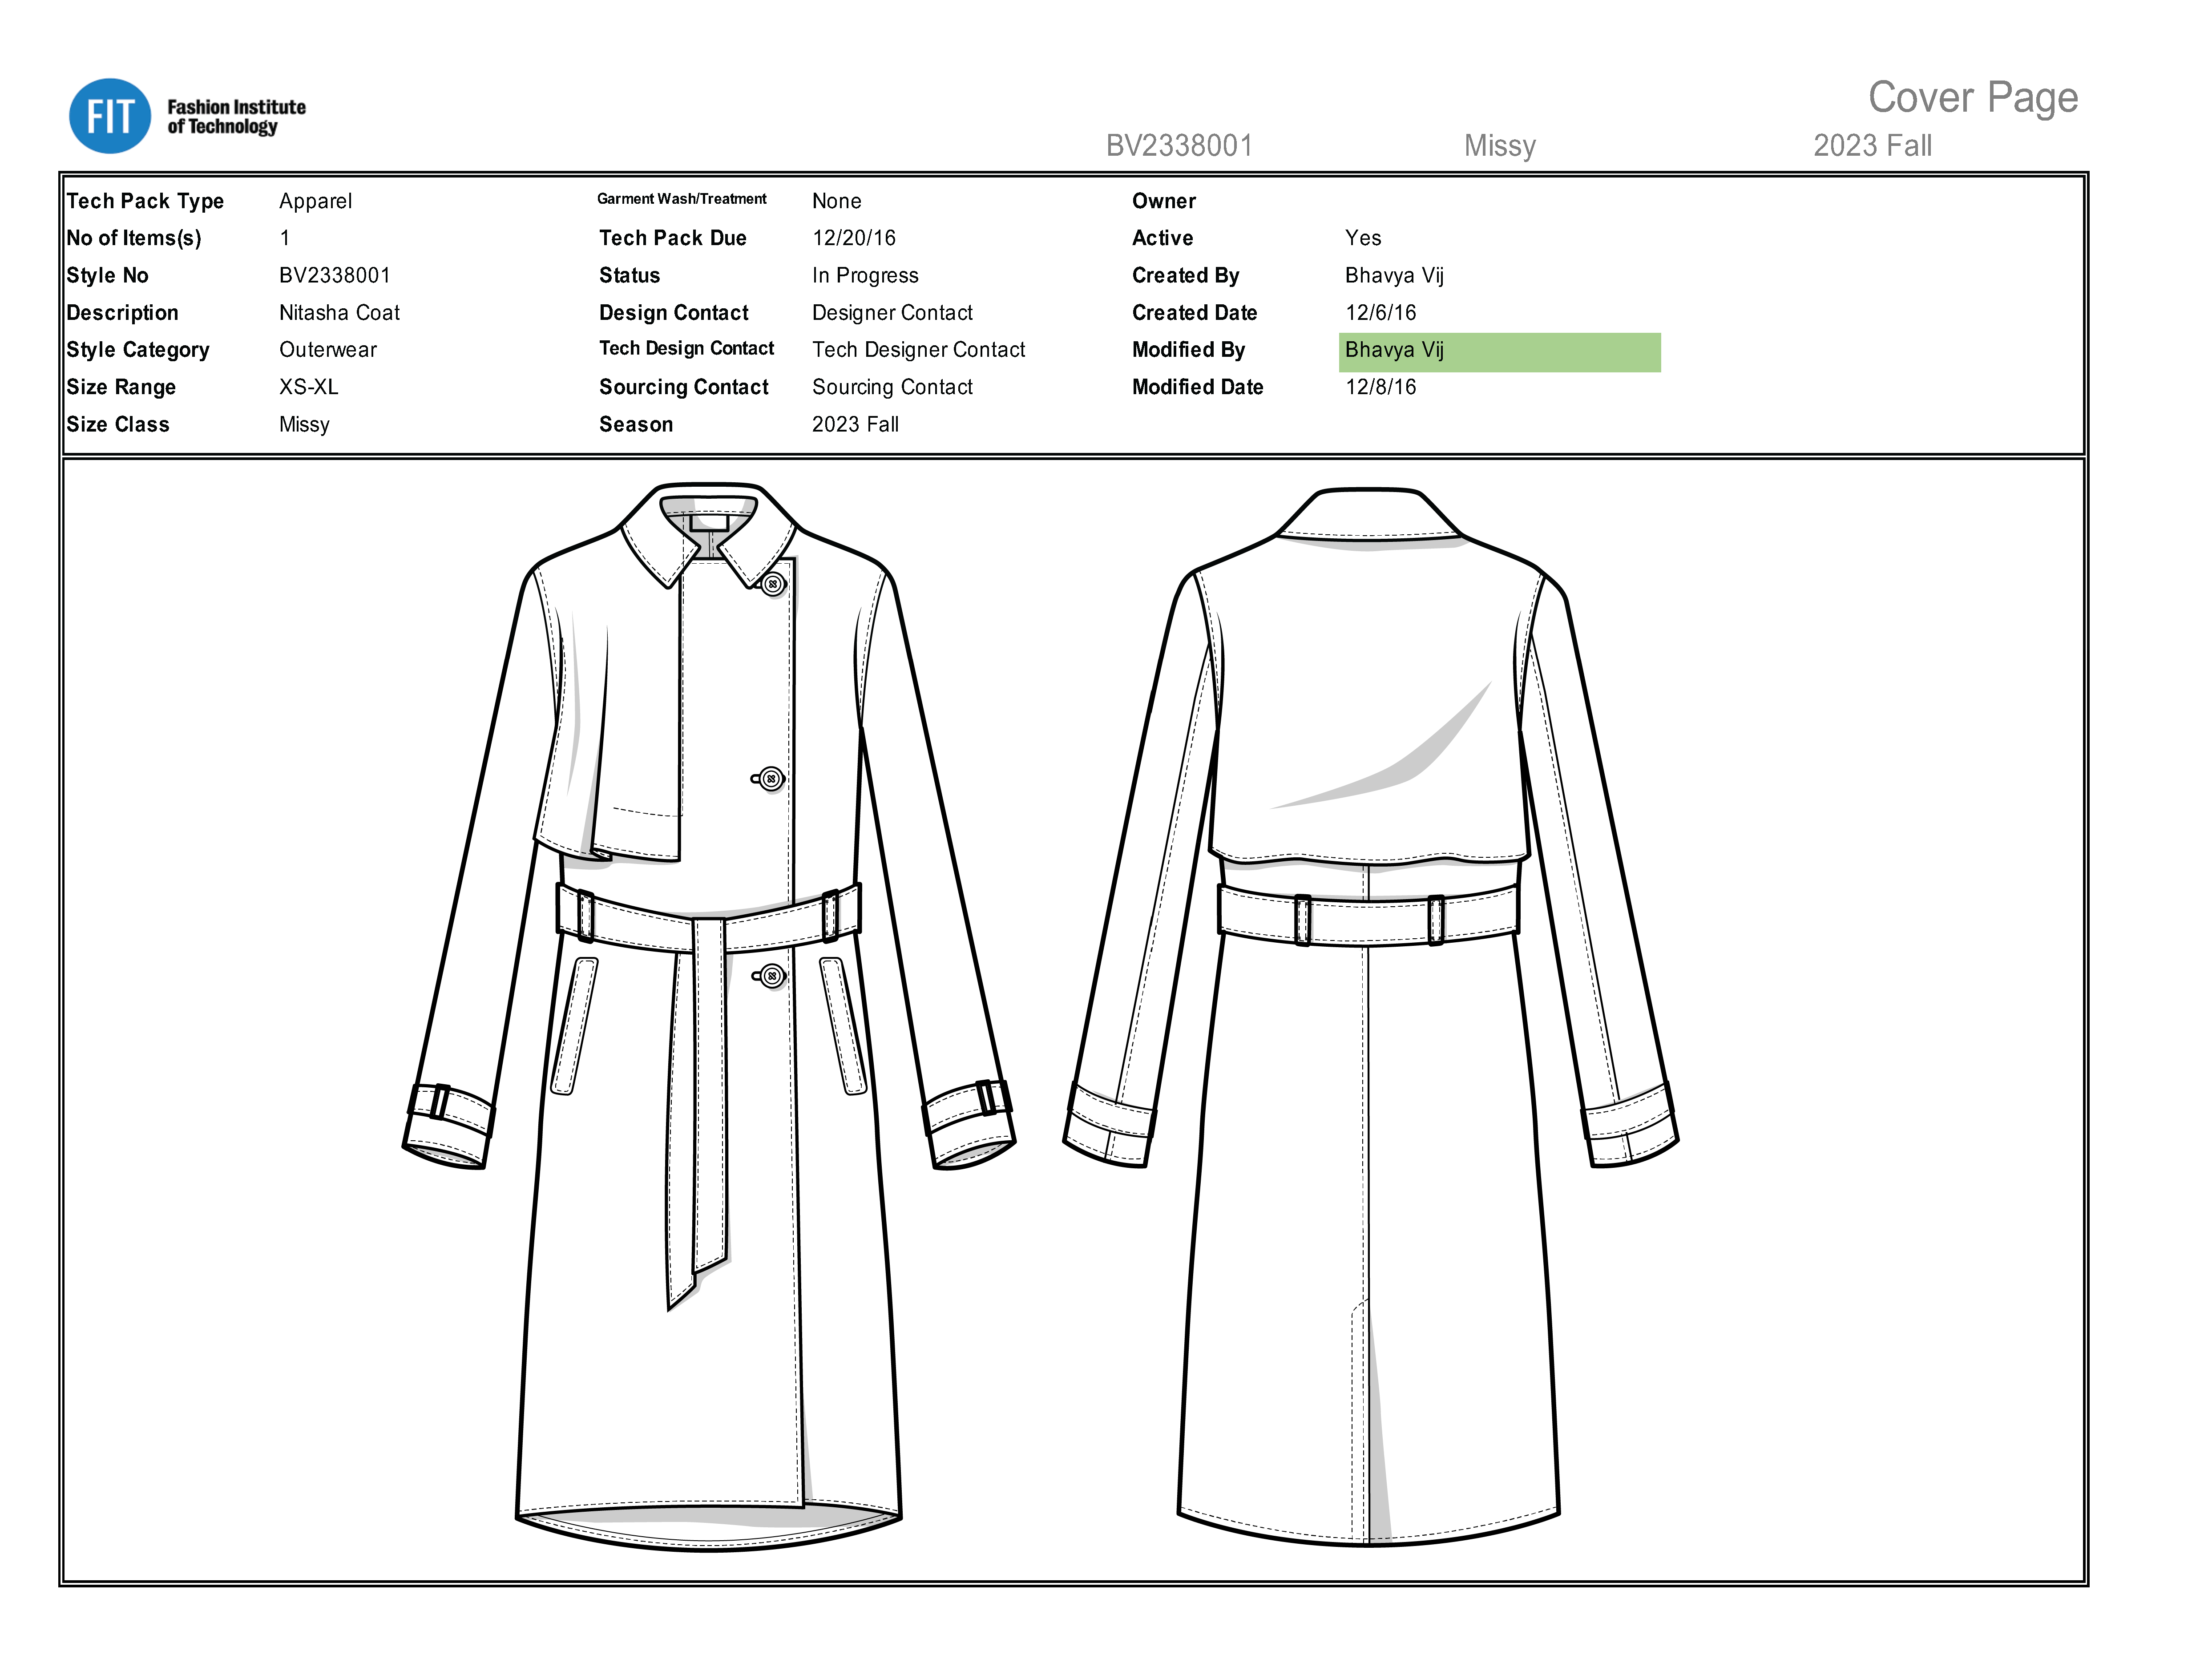Viewport: 2212px width, 1659px height.
Task: Click the 'Cover Page' title
Action: click(1973, 98)
